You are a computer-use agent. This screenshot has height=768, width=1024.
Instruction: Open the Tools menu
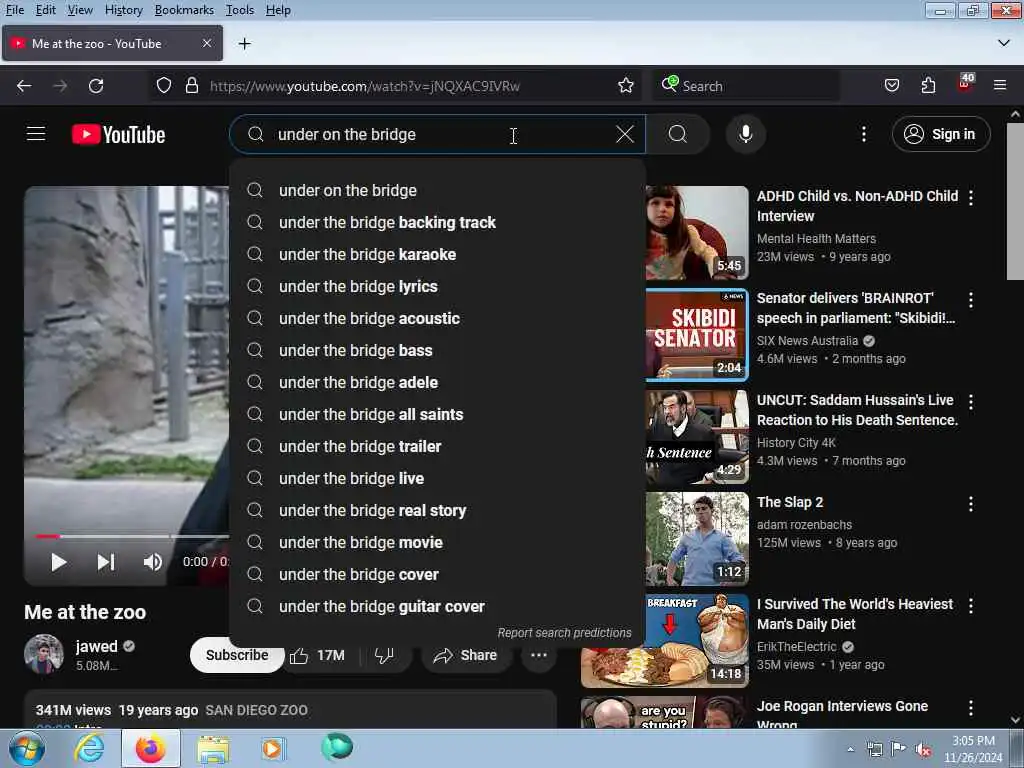tap(240, 10)
